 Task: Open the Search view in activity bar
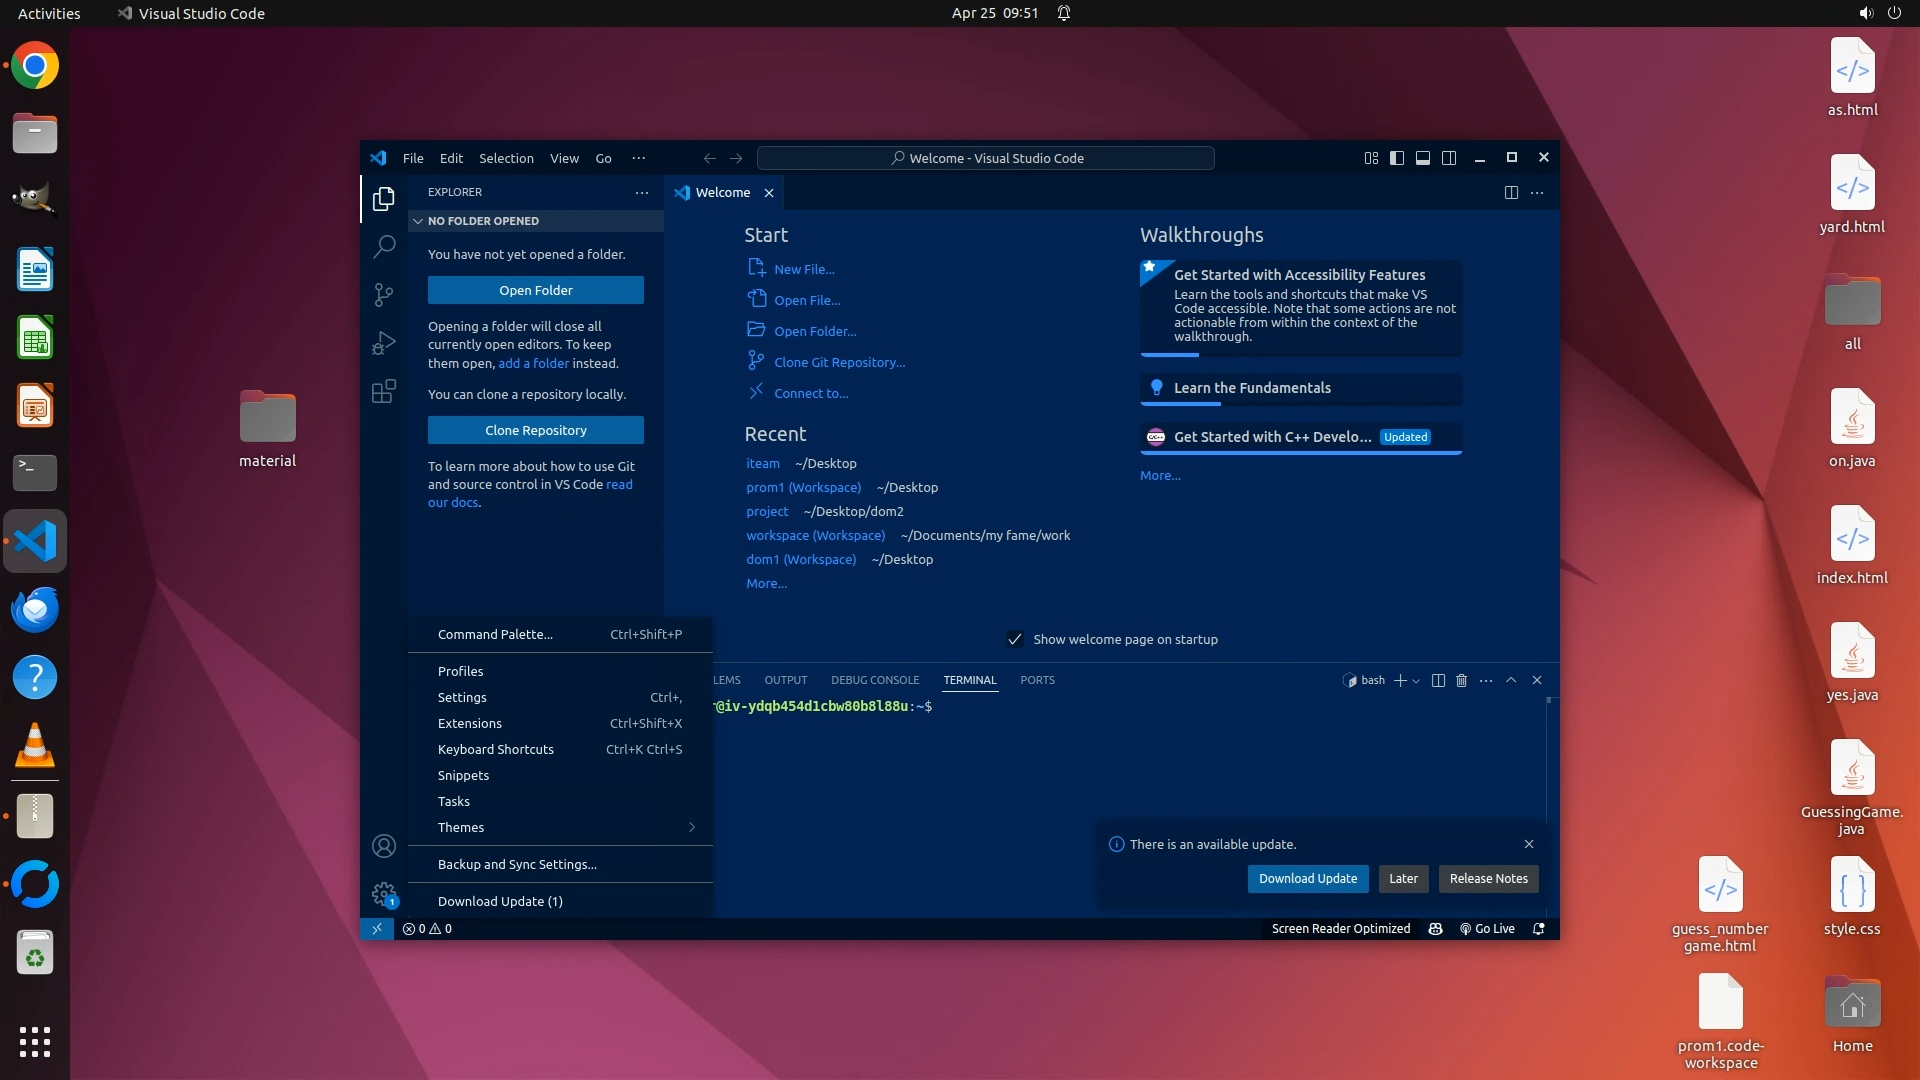point(384,246)
